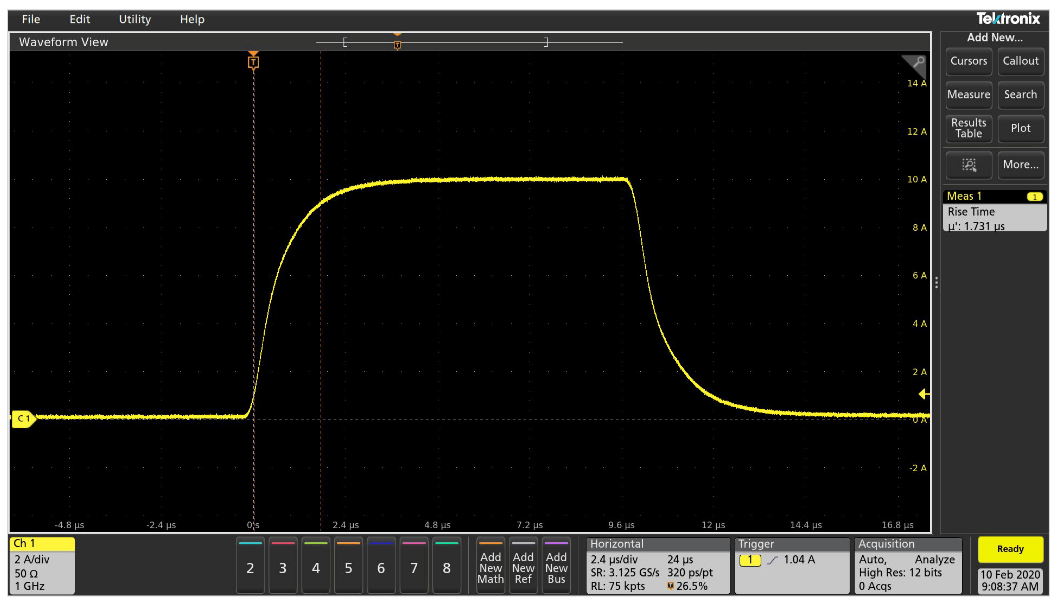Enable channel 8
Image resolution: width=1057 pixels, height=604 pixels.
(x=447, y=566)
